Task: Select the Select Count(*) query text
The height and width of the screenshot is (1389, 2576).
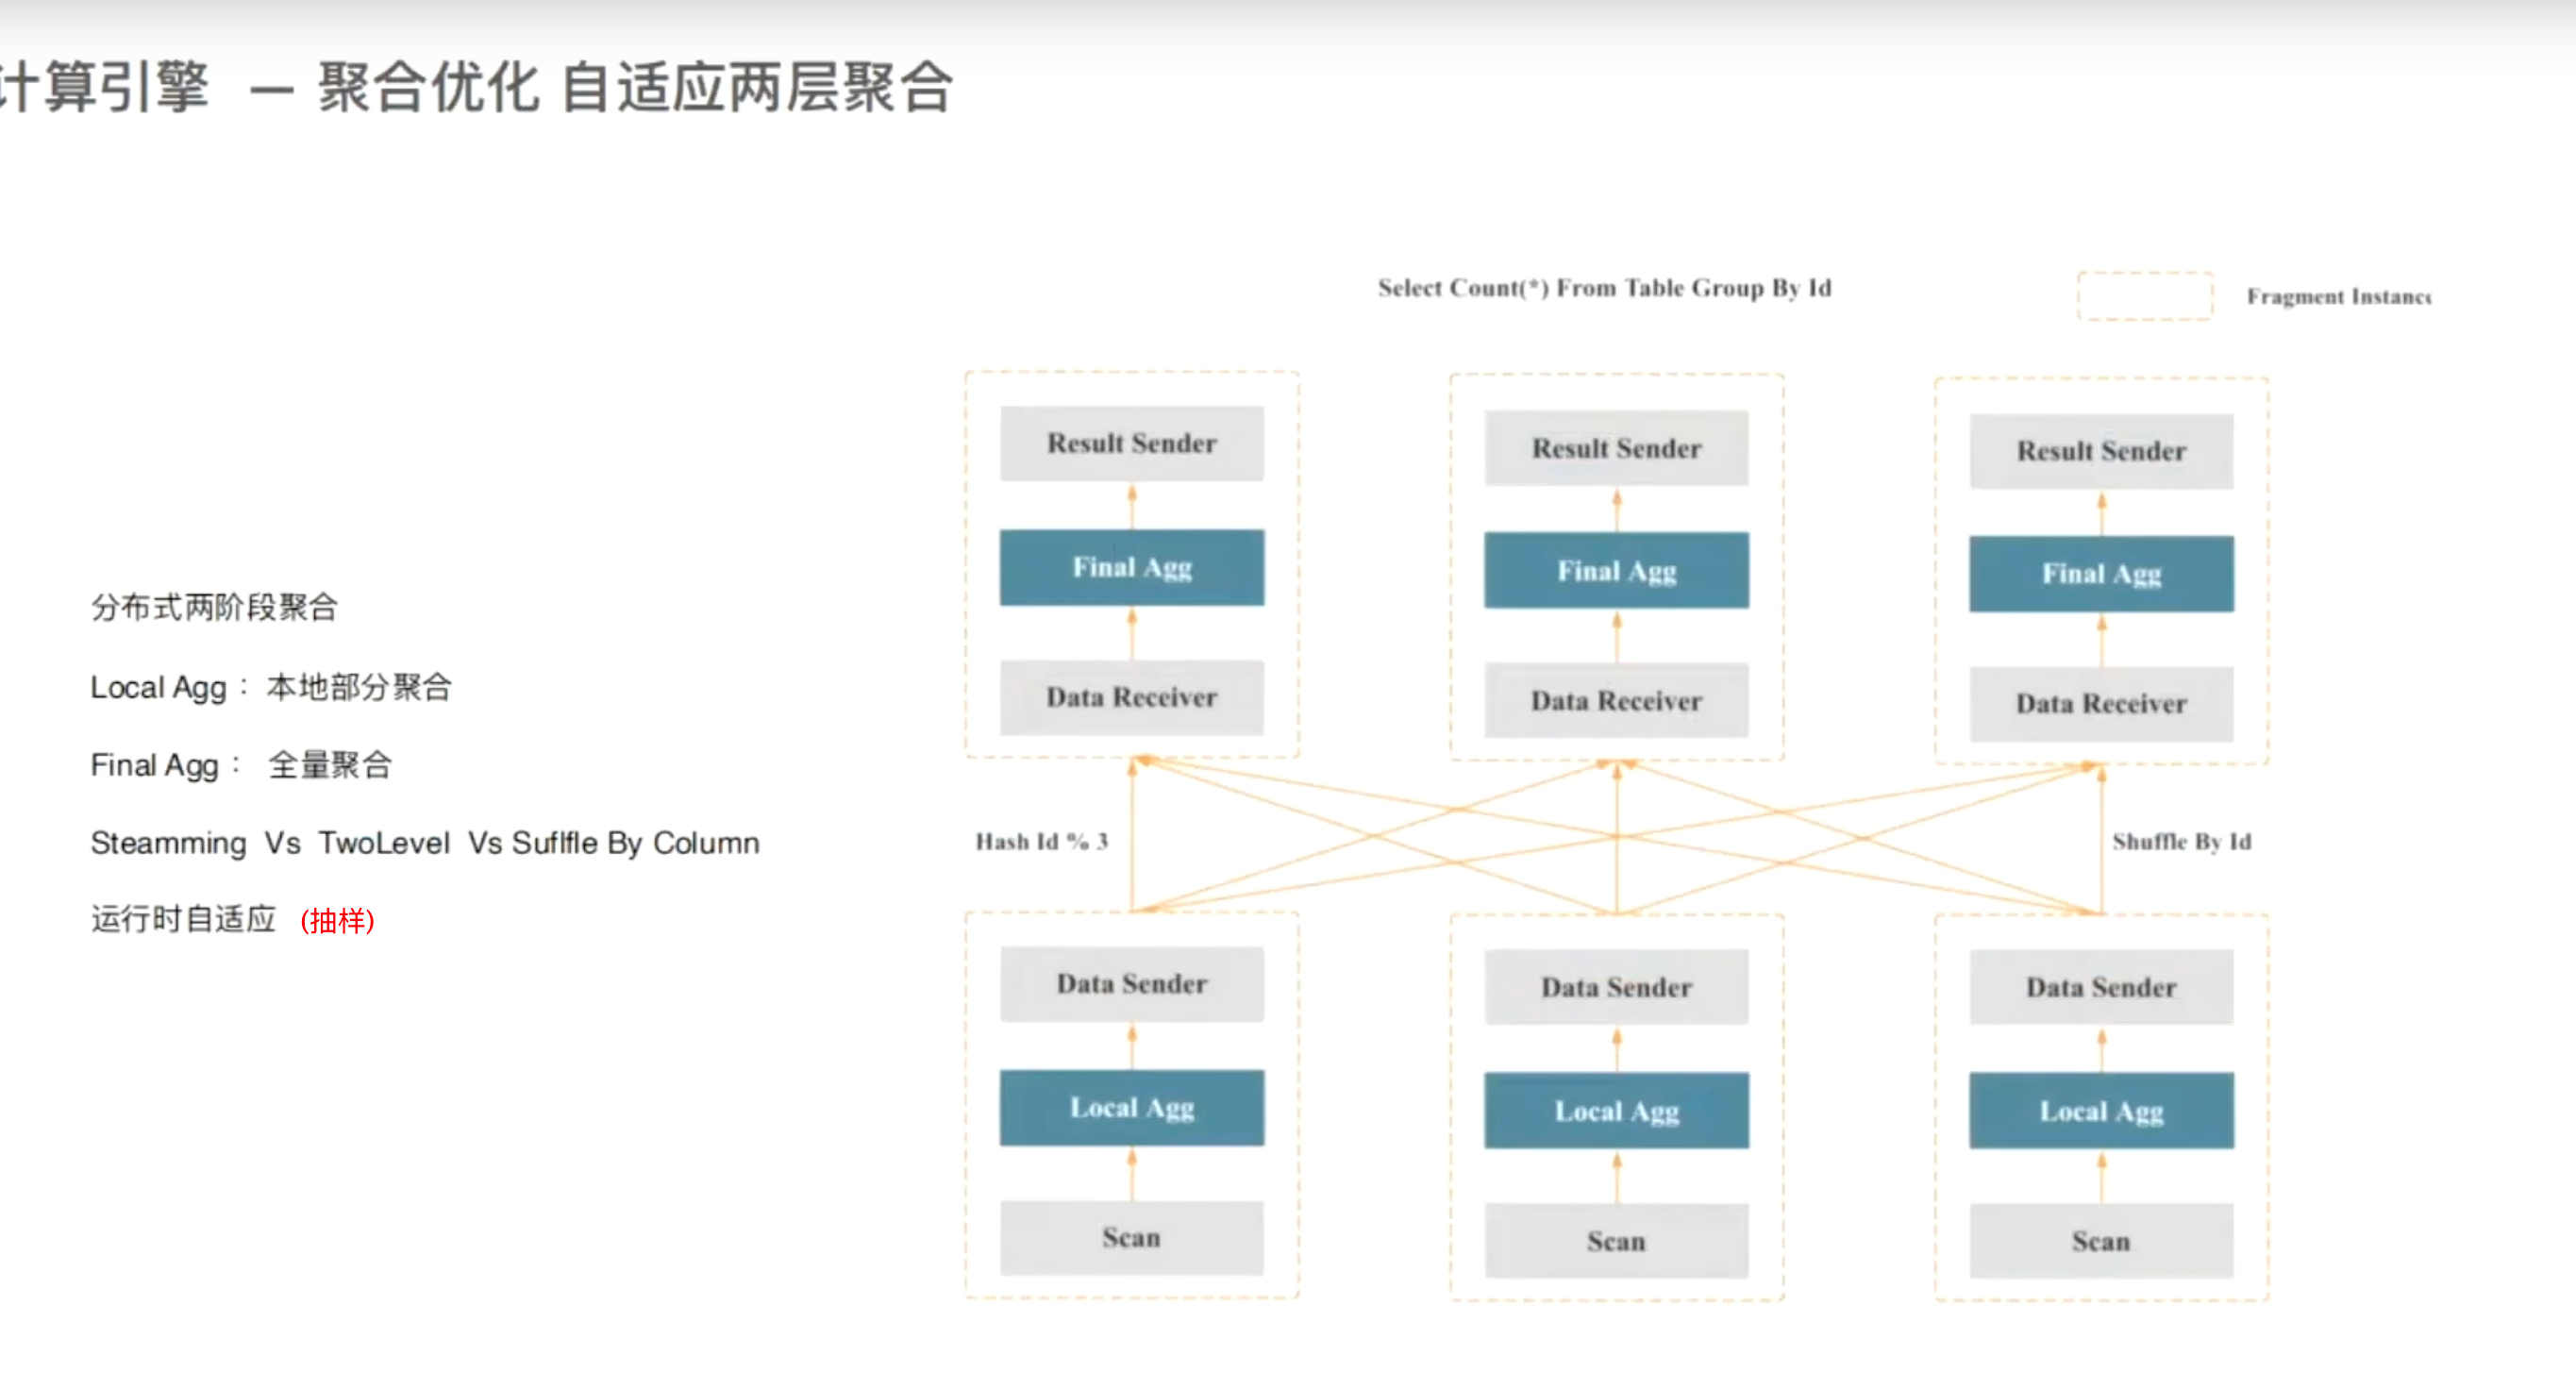Action: [x=1604, y=288]
